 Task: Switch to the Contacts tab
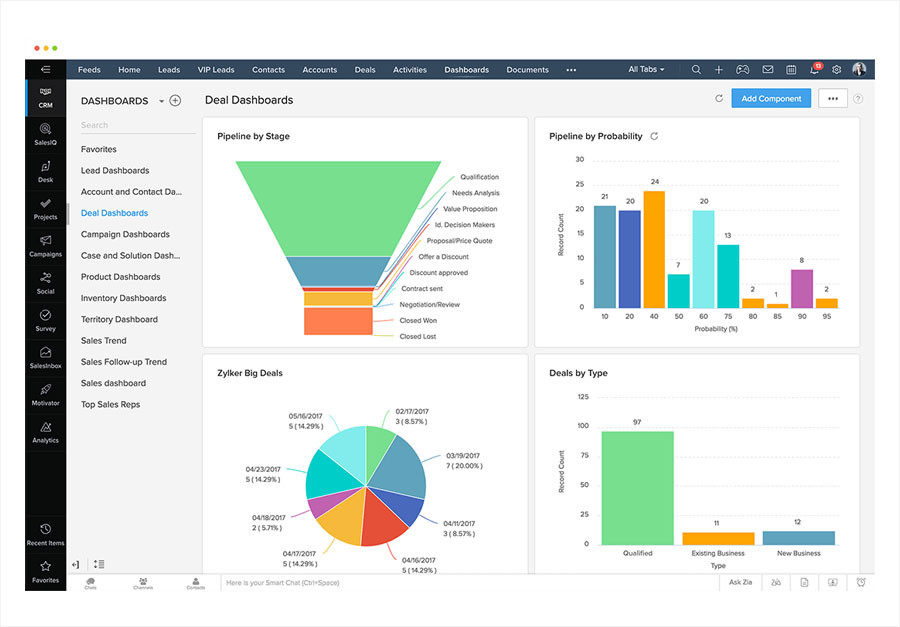[x=268, y=69]
